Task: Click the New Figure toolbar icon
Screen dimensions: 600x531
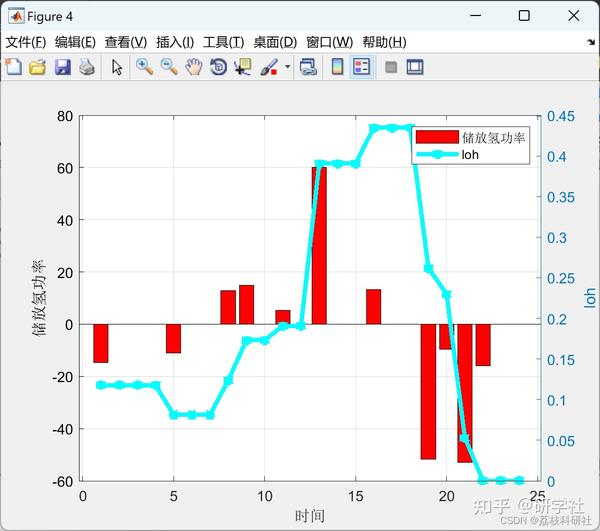Action: pos(14,67)
